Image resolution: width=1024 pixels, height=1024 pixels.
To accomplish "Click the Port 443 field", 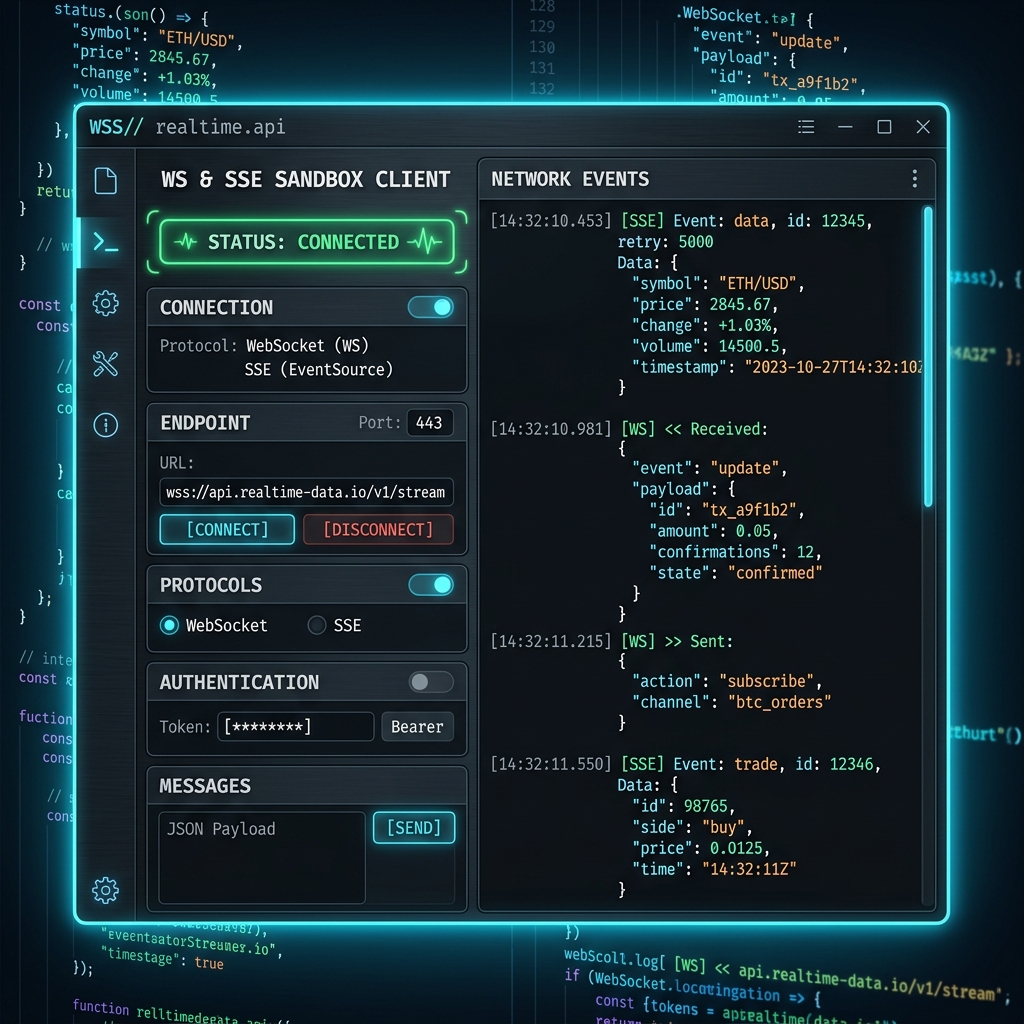I will [x=430, y=423].
